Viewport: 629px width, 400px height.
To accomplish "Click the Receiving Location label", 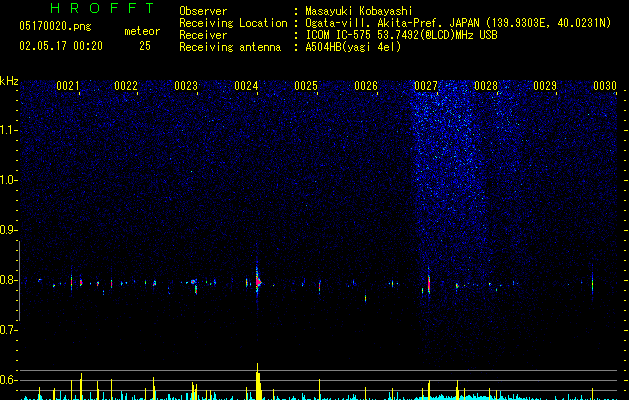I will click(233, 23).
